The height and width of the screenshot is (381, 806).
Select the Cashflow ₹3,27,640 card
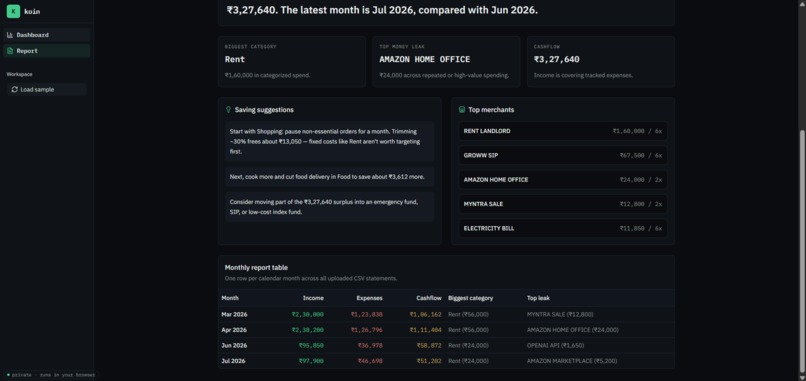[x=600, y=62]
